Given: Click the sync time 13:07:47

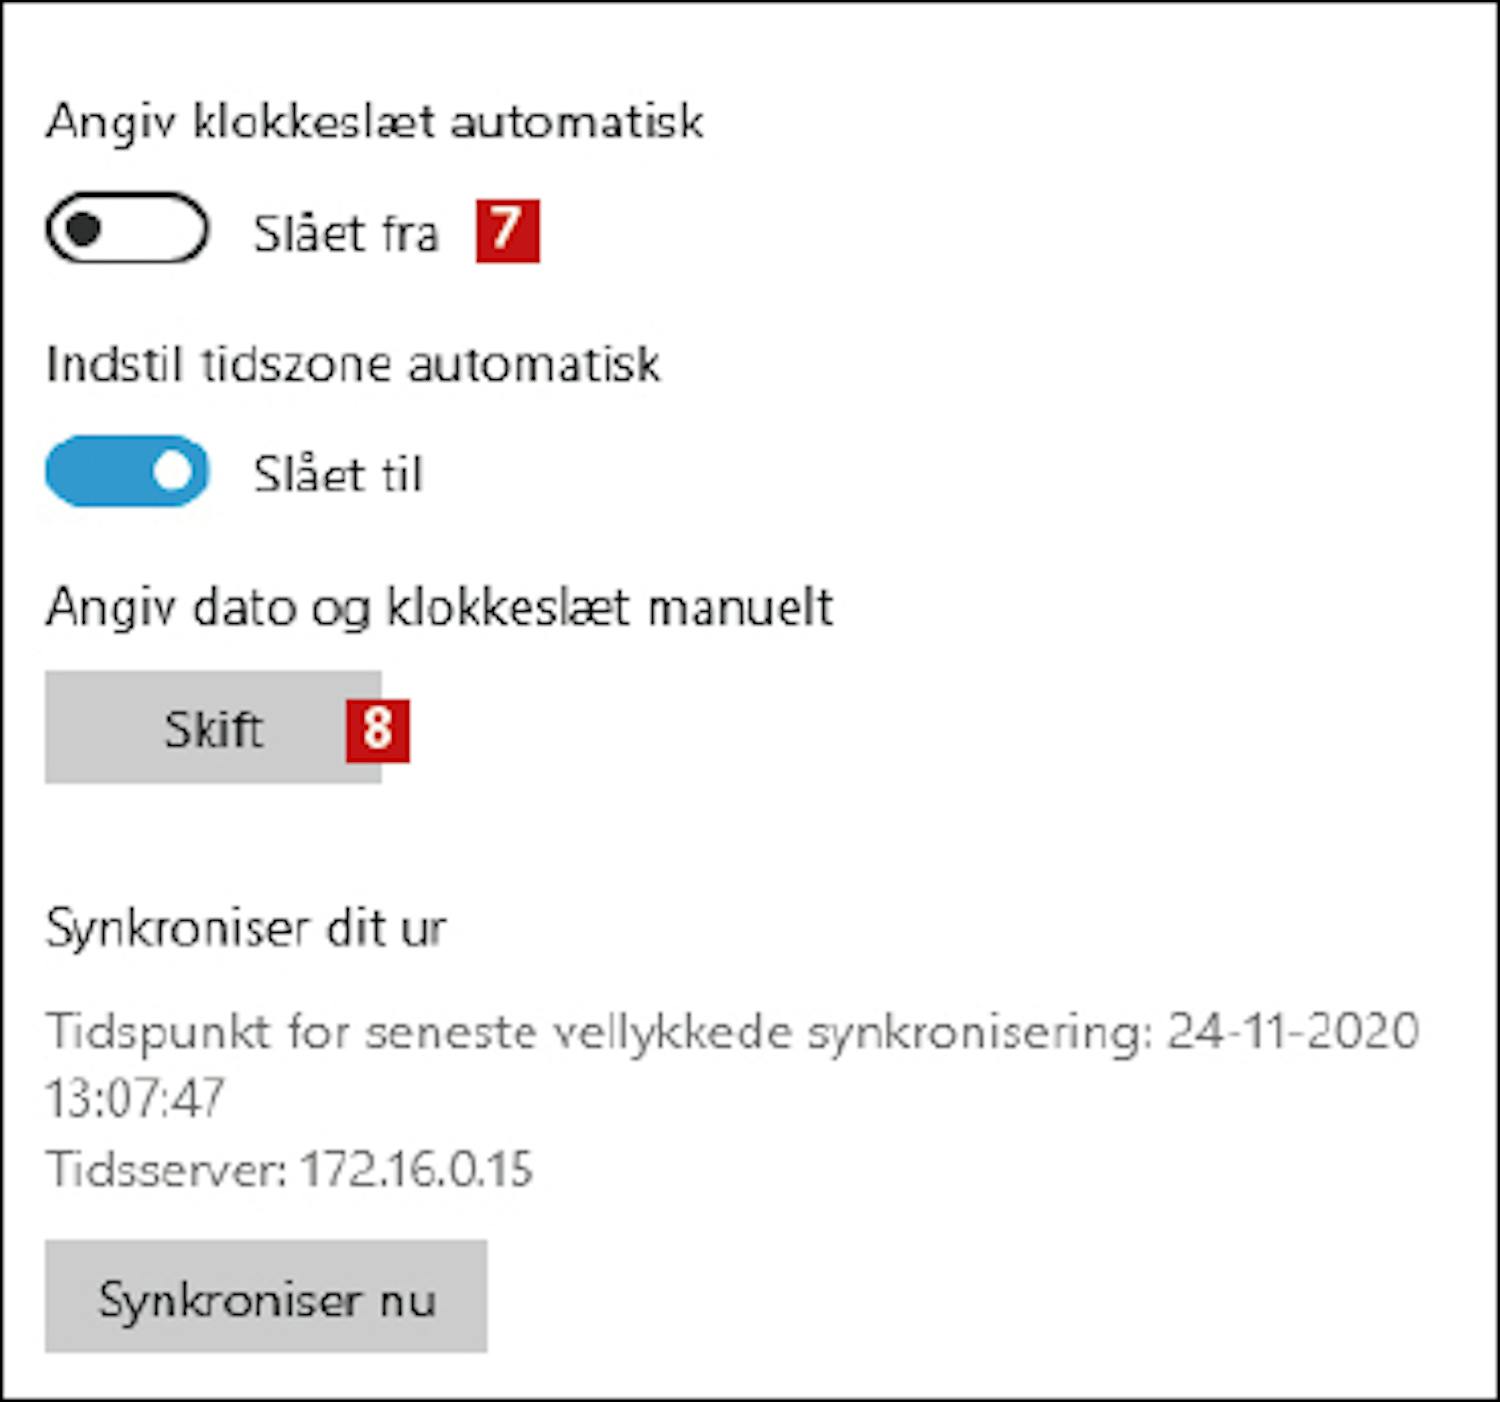Looking at the screenshot, I should (135, 1098).
